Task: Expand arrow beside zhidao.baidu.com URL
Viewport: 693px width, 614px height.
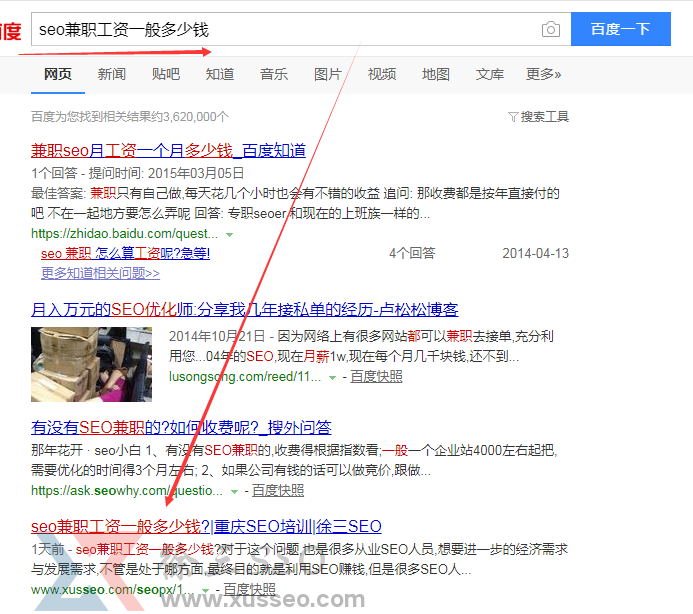Action: [230, 234]
